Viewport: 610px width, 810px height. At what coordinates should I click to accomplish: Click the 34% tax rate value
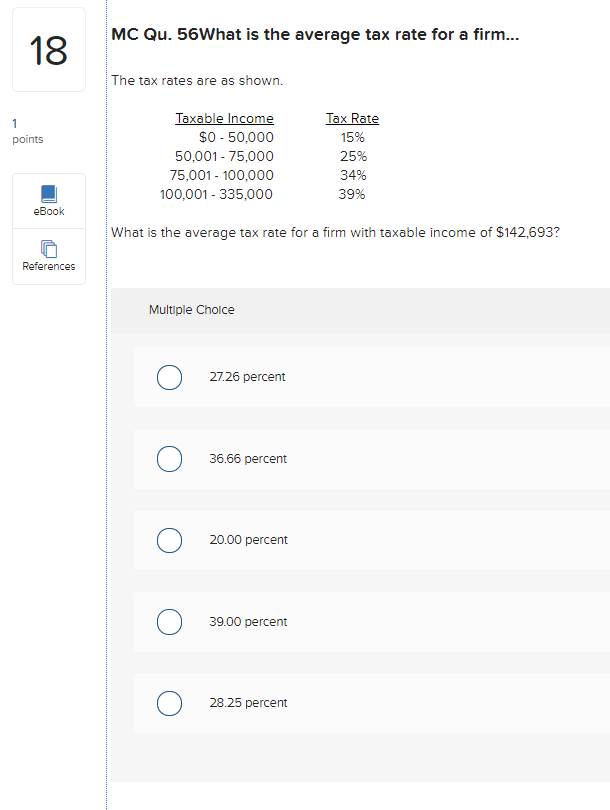tap(353, 175)
